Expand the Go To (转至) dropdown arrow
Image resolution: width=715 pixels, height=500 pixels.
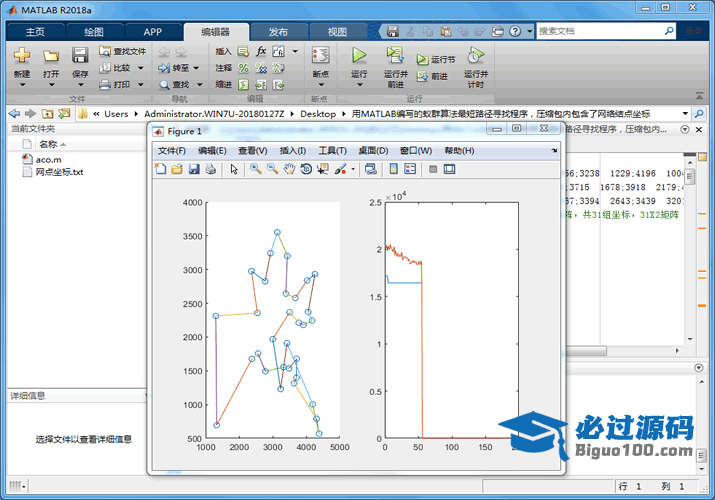pyautogui.click(x=197, y=68)
